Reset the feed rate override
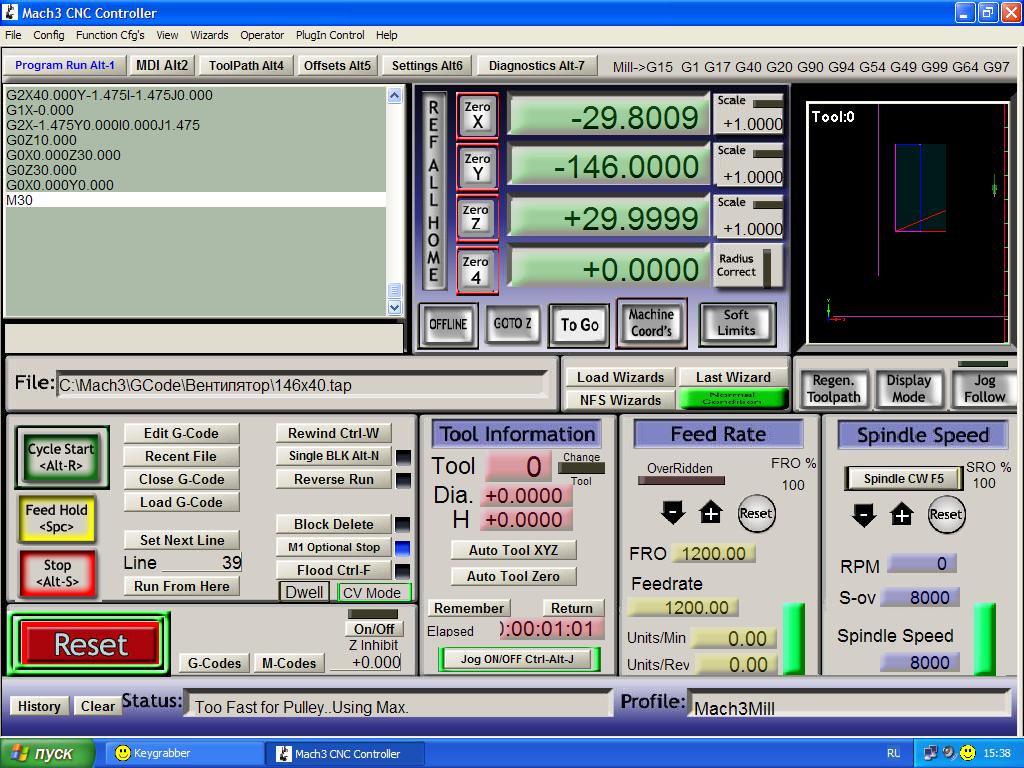 [x=756, y=513]
